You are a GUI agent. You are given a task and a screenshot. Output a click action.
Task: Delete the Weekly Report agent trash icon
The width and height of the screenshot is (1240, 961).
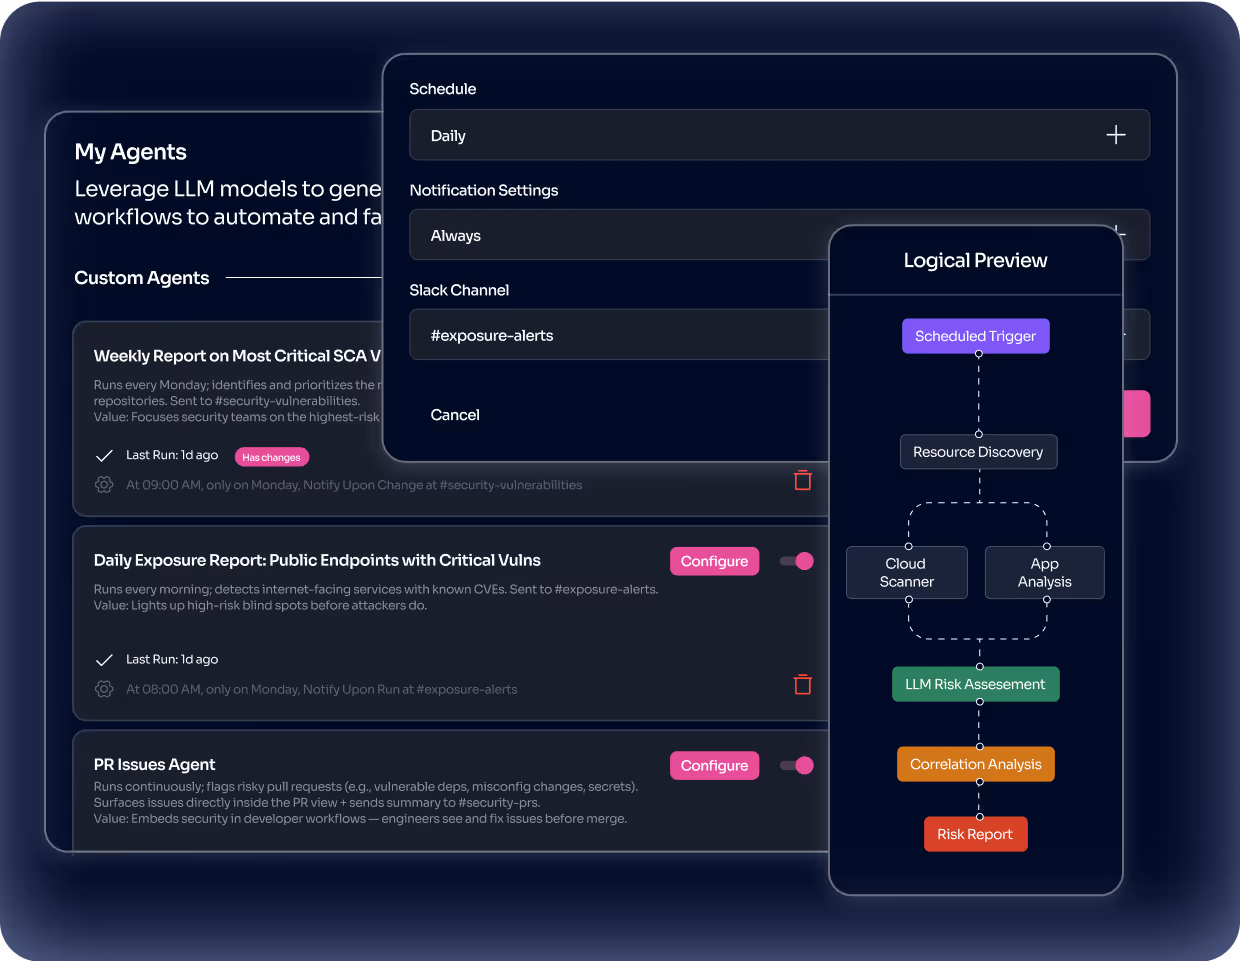[803, 480]
